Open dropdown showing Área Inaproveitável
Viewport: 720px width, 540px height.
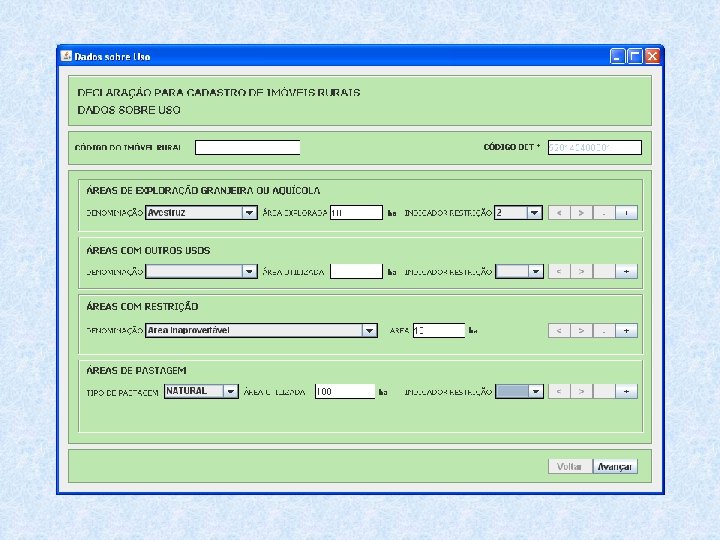[261, 331]
